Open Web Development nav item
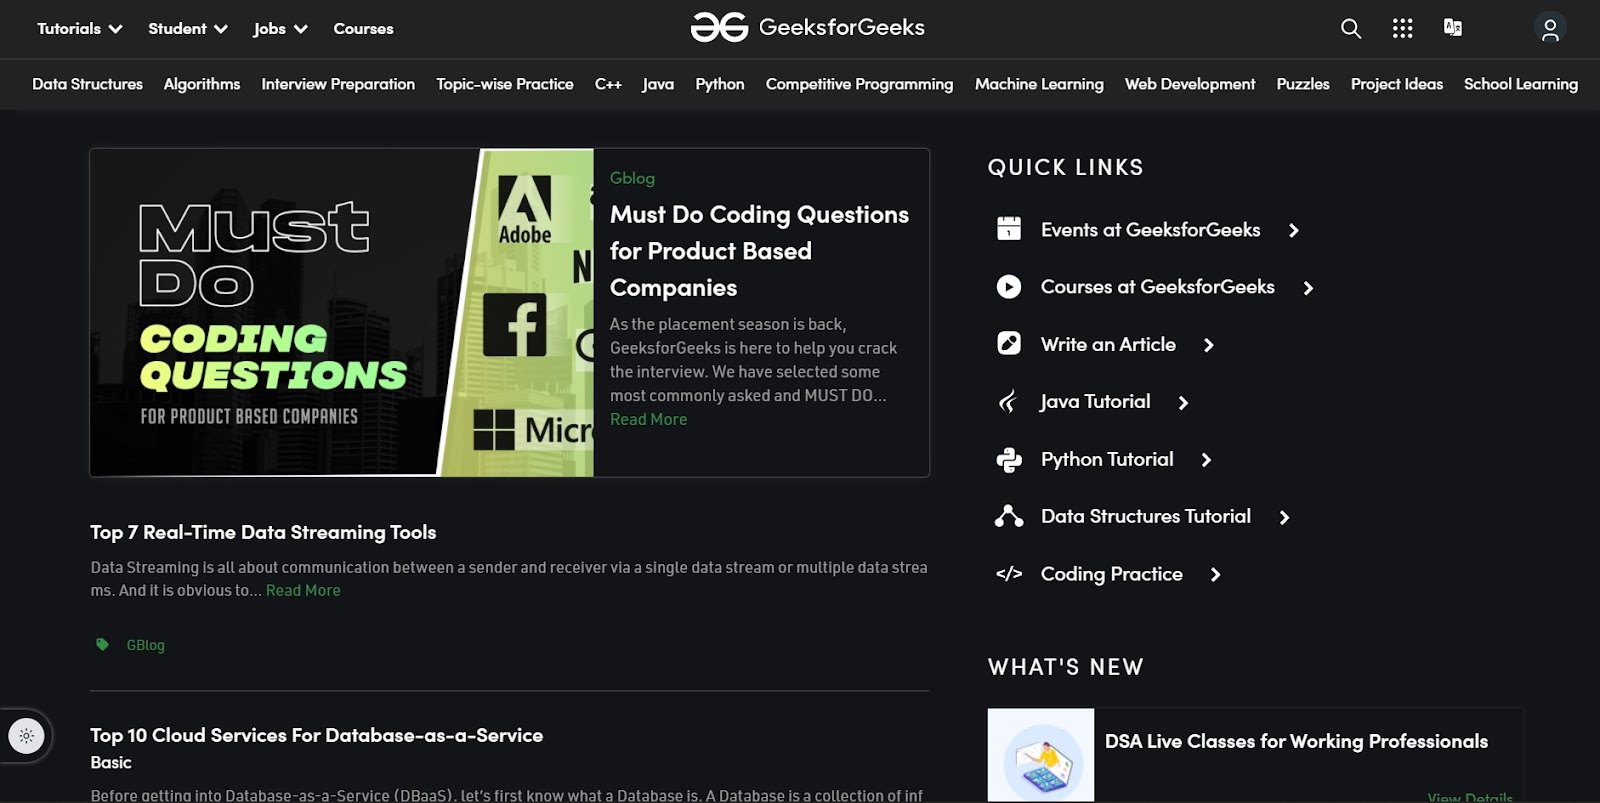1600x803 pixels. tap(1190, 84)
